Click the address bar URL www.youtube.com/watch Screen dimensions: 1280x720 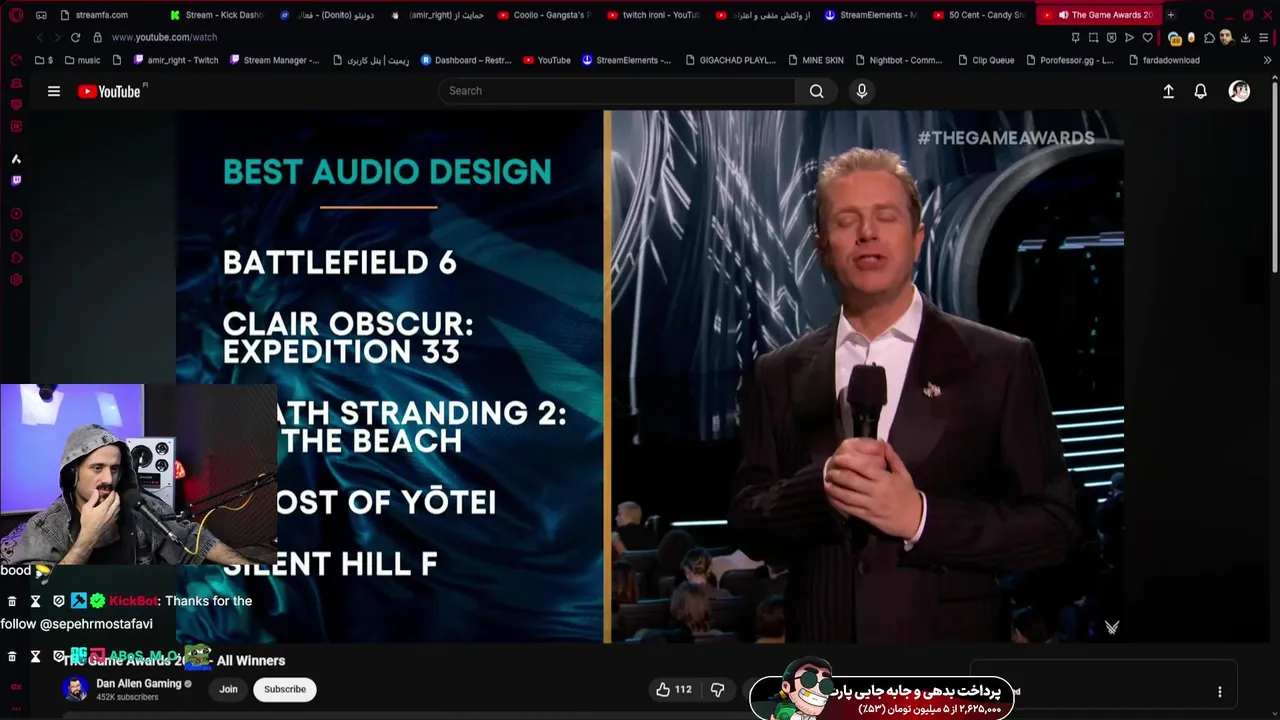[164, 37]
